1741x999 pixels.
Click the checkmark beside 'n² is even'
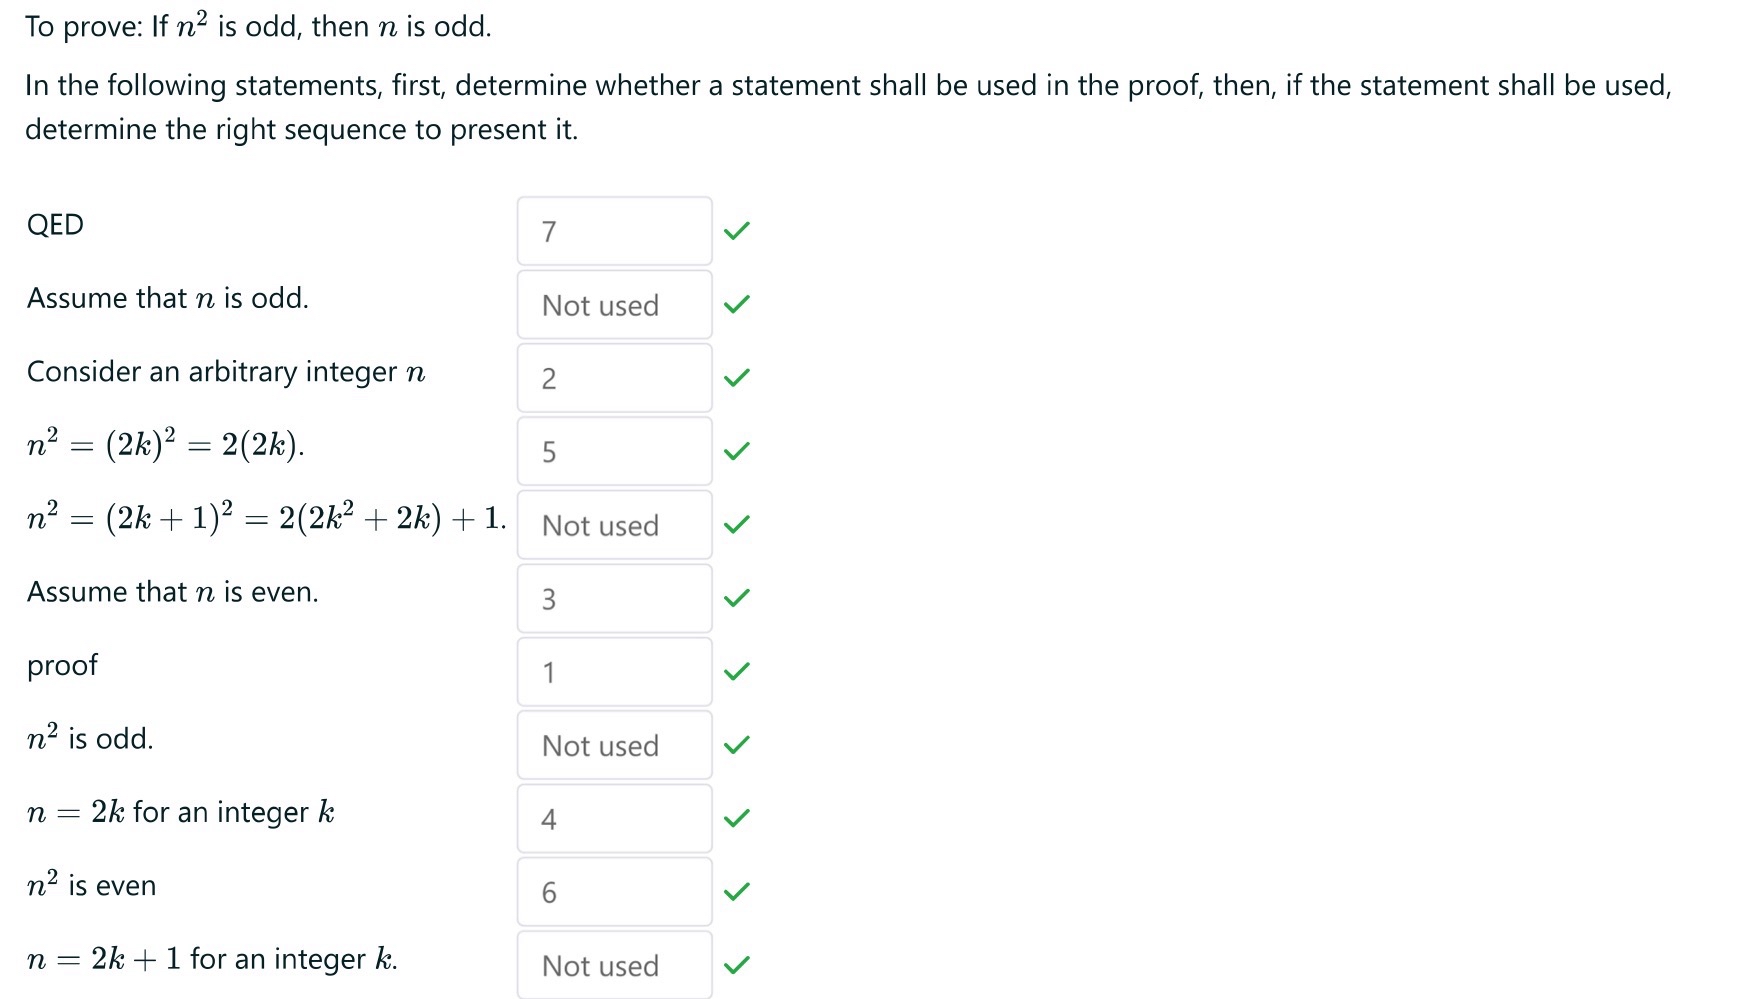(x=738, y=891)
